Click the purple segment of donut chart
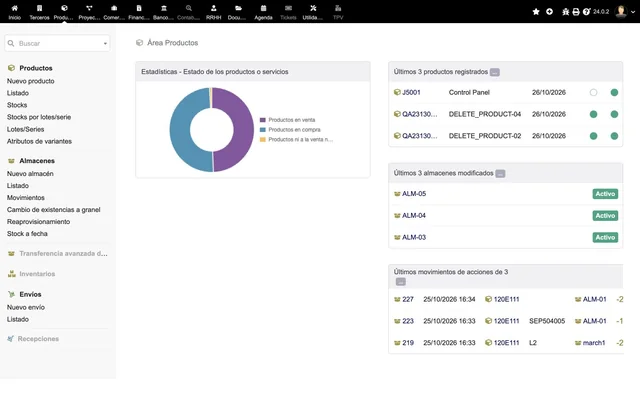Image resolution: width=640 pixels, height=400 pixels. pos(243,130)
